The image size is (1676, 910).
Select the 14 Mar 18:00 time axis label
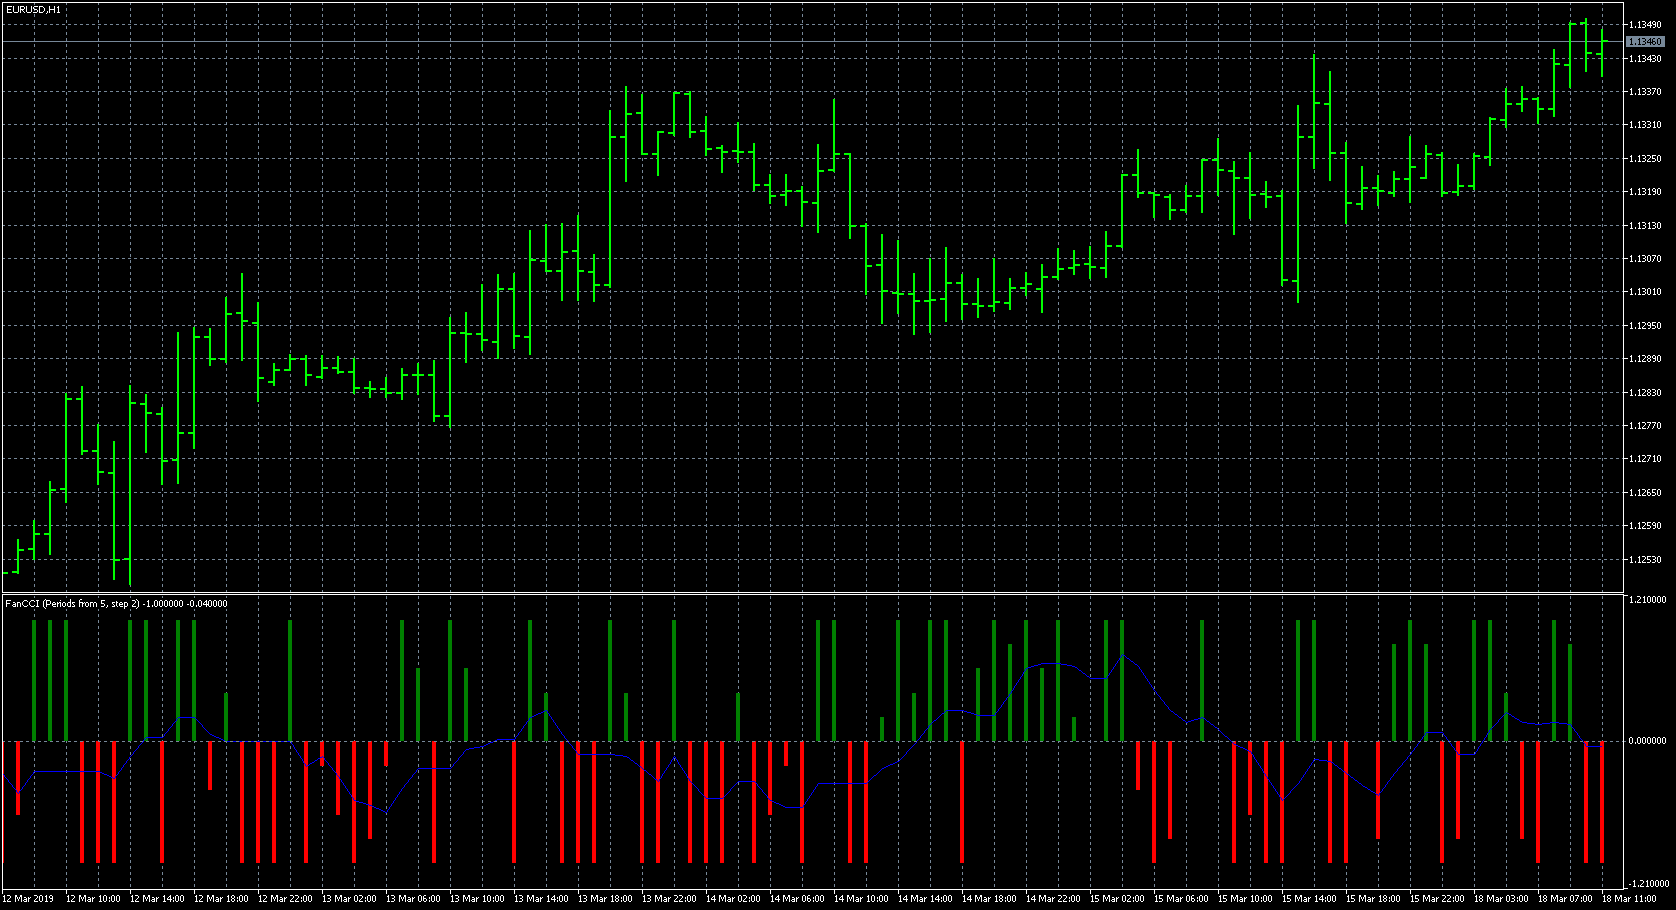989,899
